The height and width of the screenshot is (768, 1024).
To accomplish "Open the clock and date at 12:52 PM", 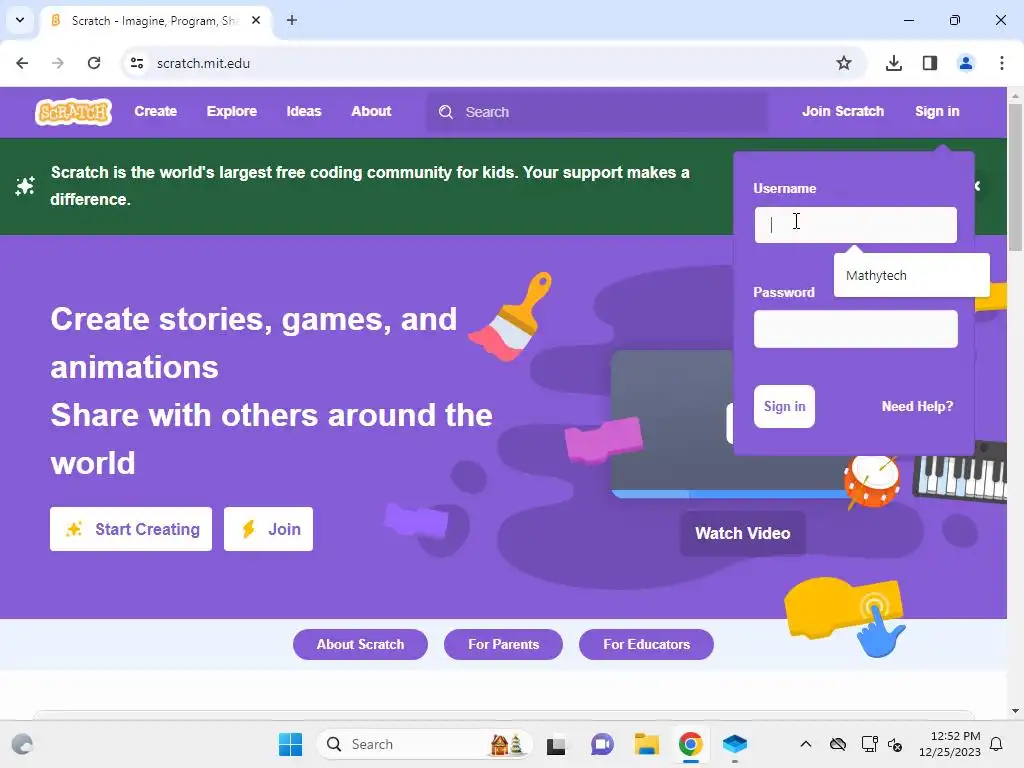I will point(950,744).
